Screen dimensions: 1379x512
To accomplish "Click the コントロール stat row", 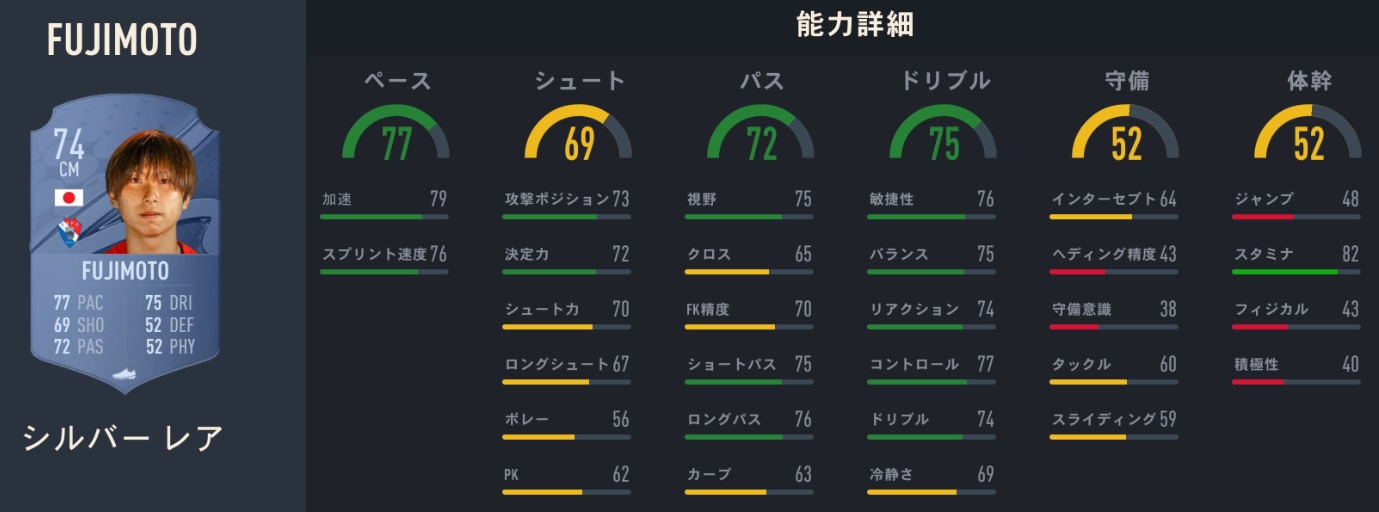I will click(931, 365).
